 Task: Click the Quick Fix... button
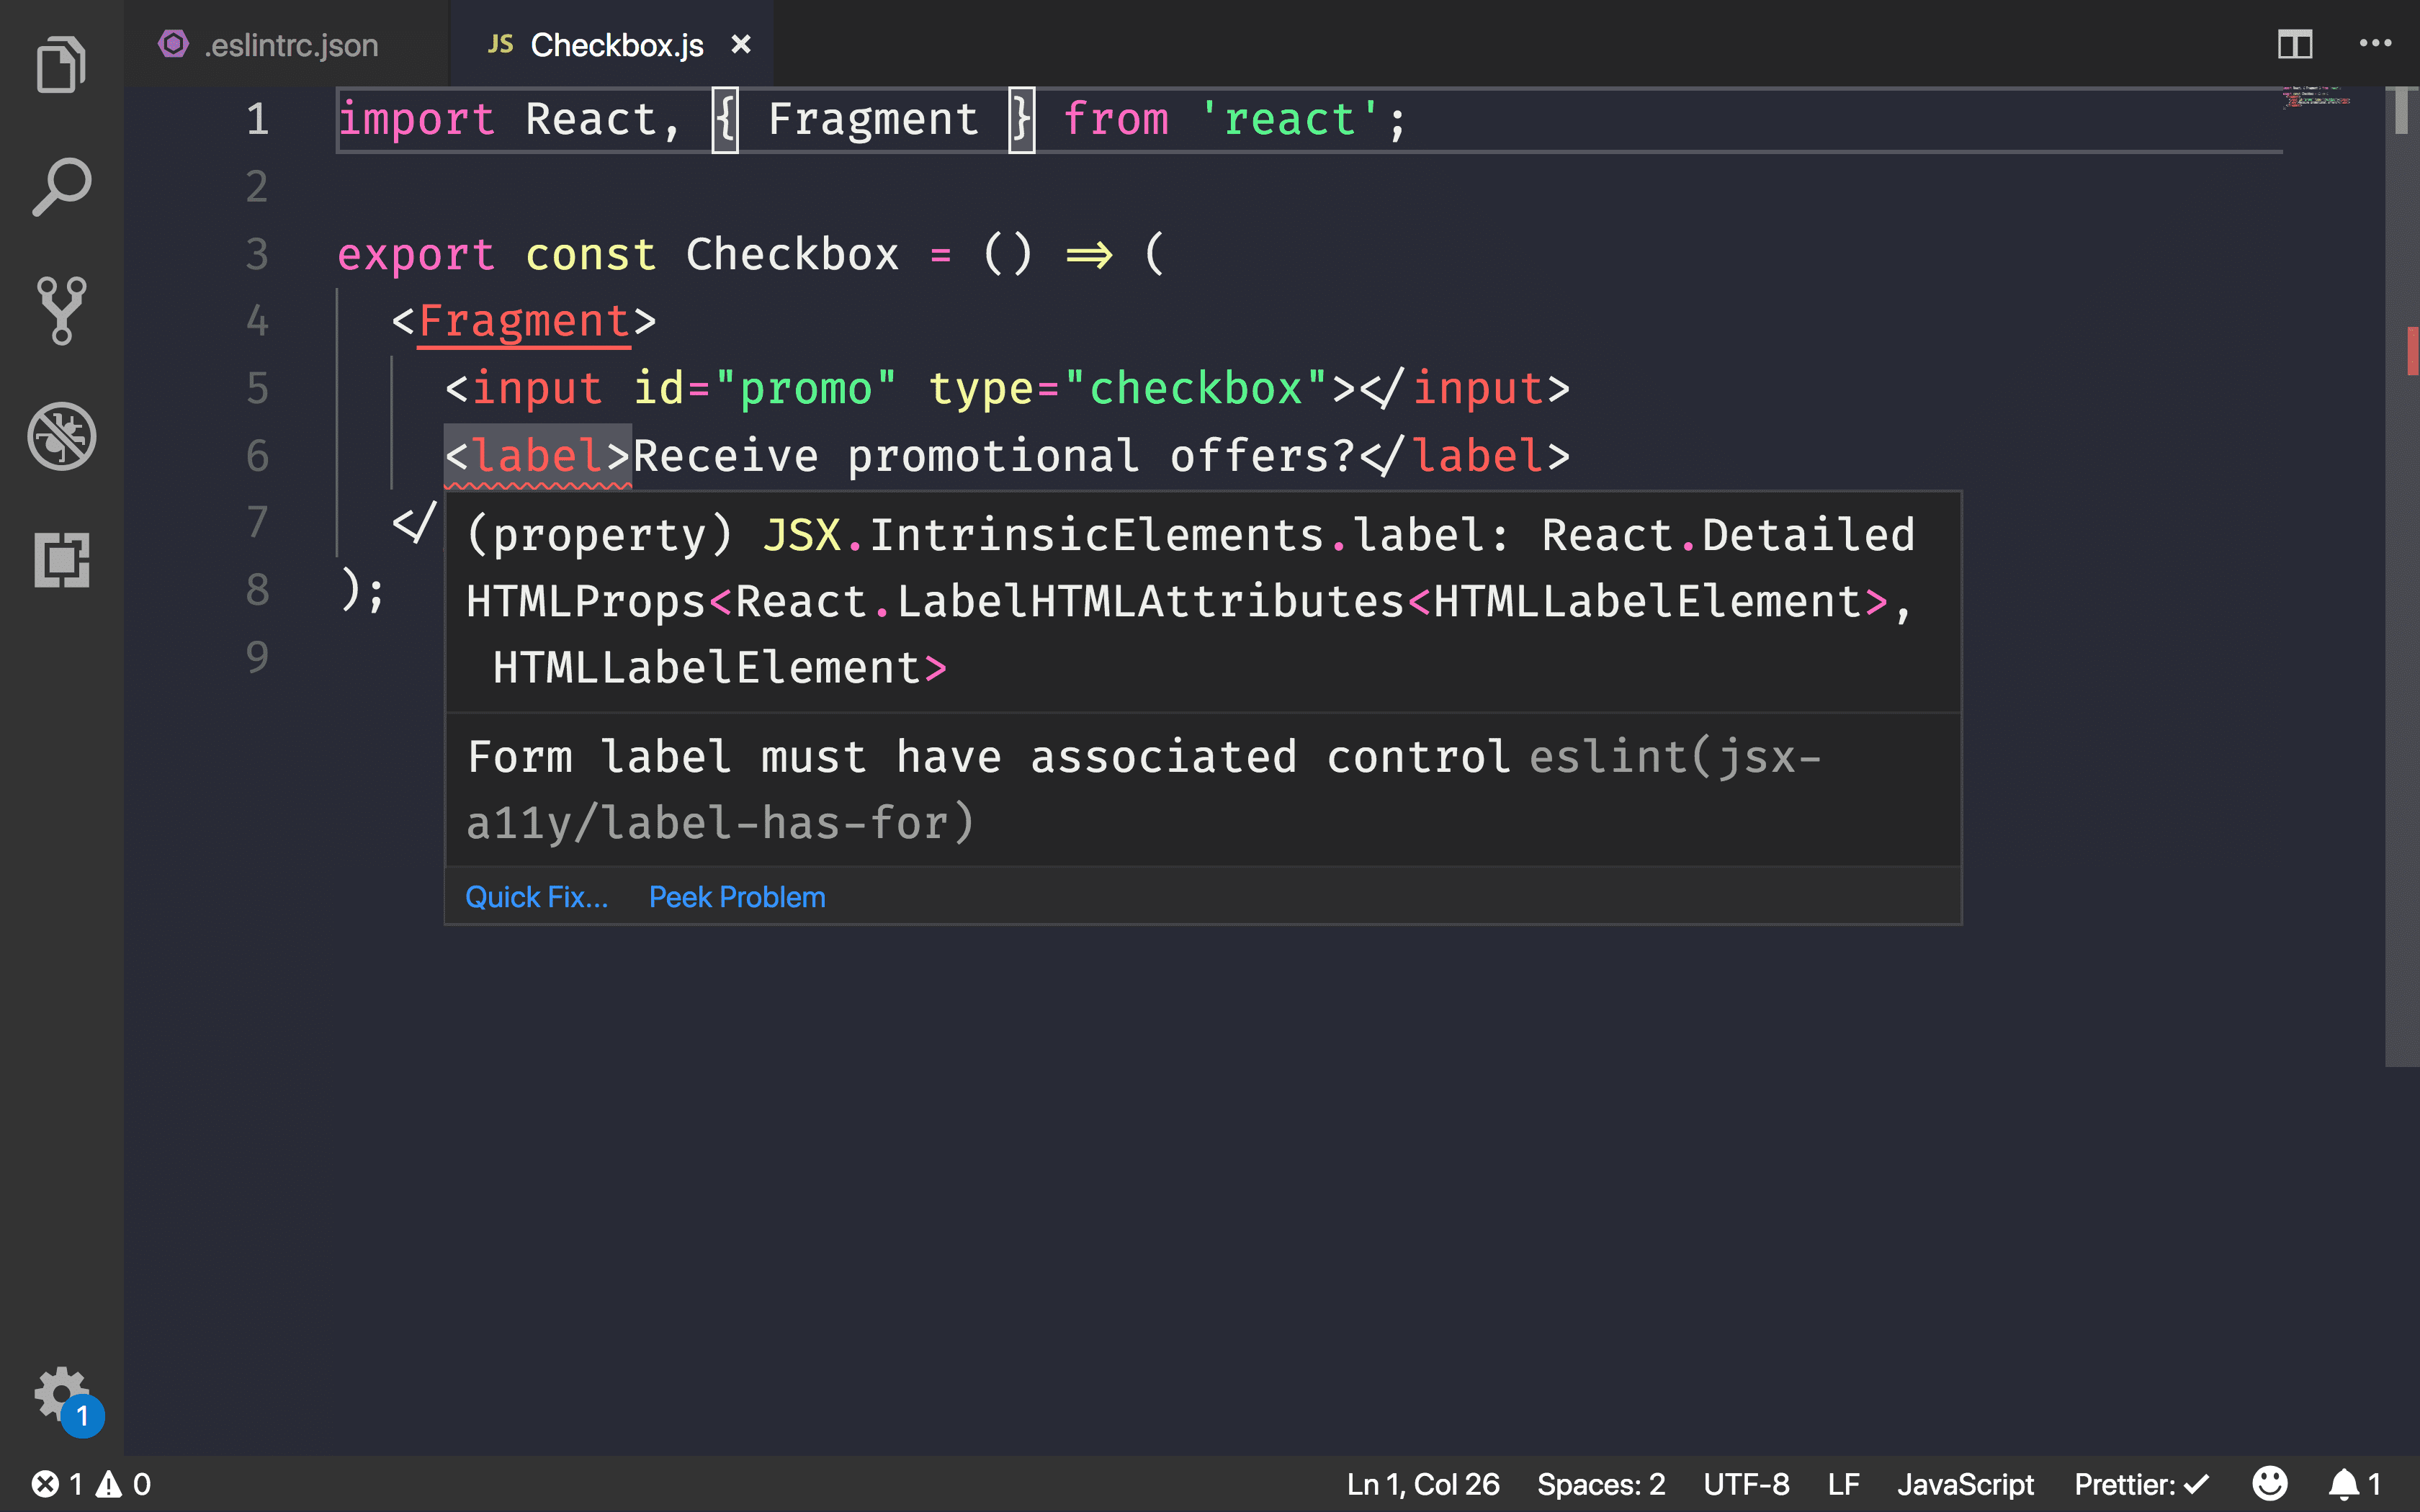coord(537,896)
